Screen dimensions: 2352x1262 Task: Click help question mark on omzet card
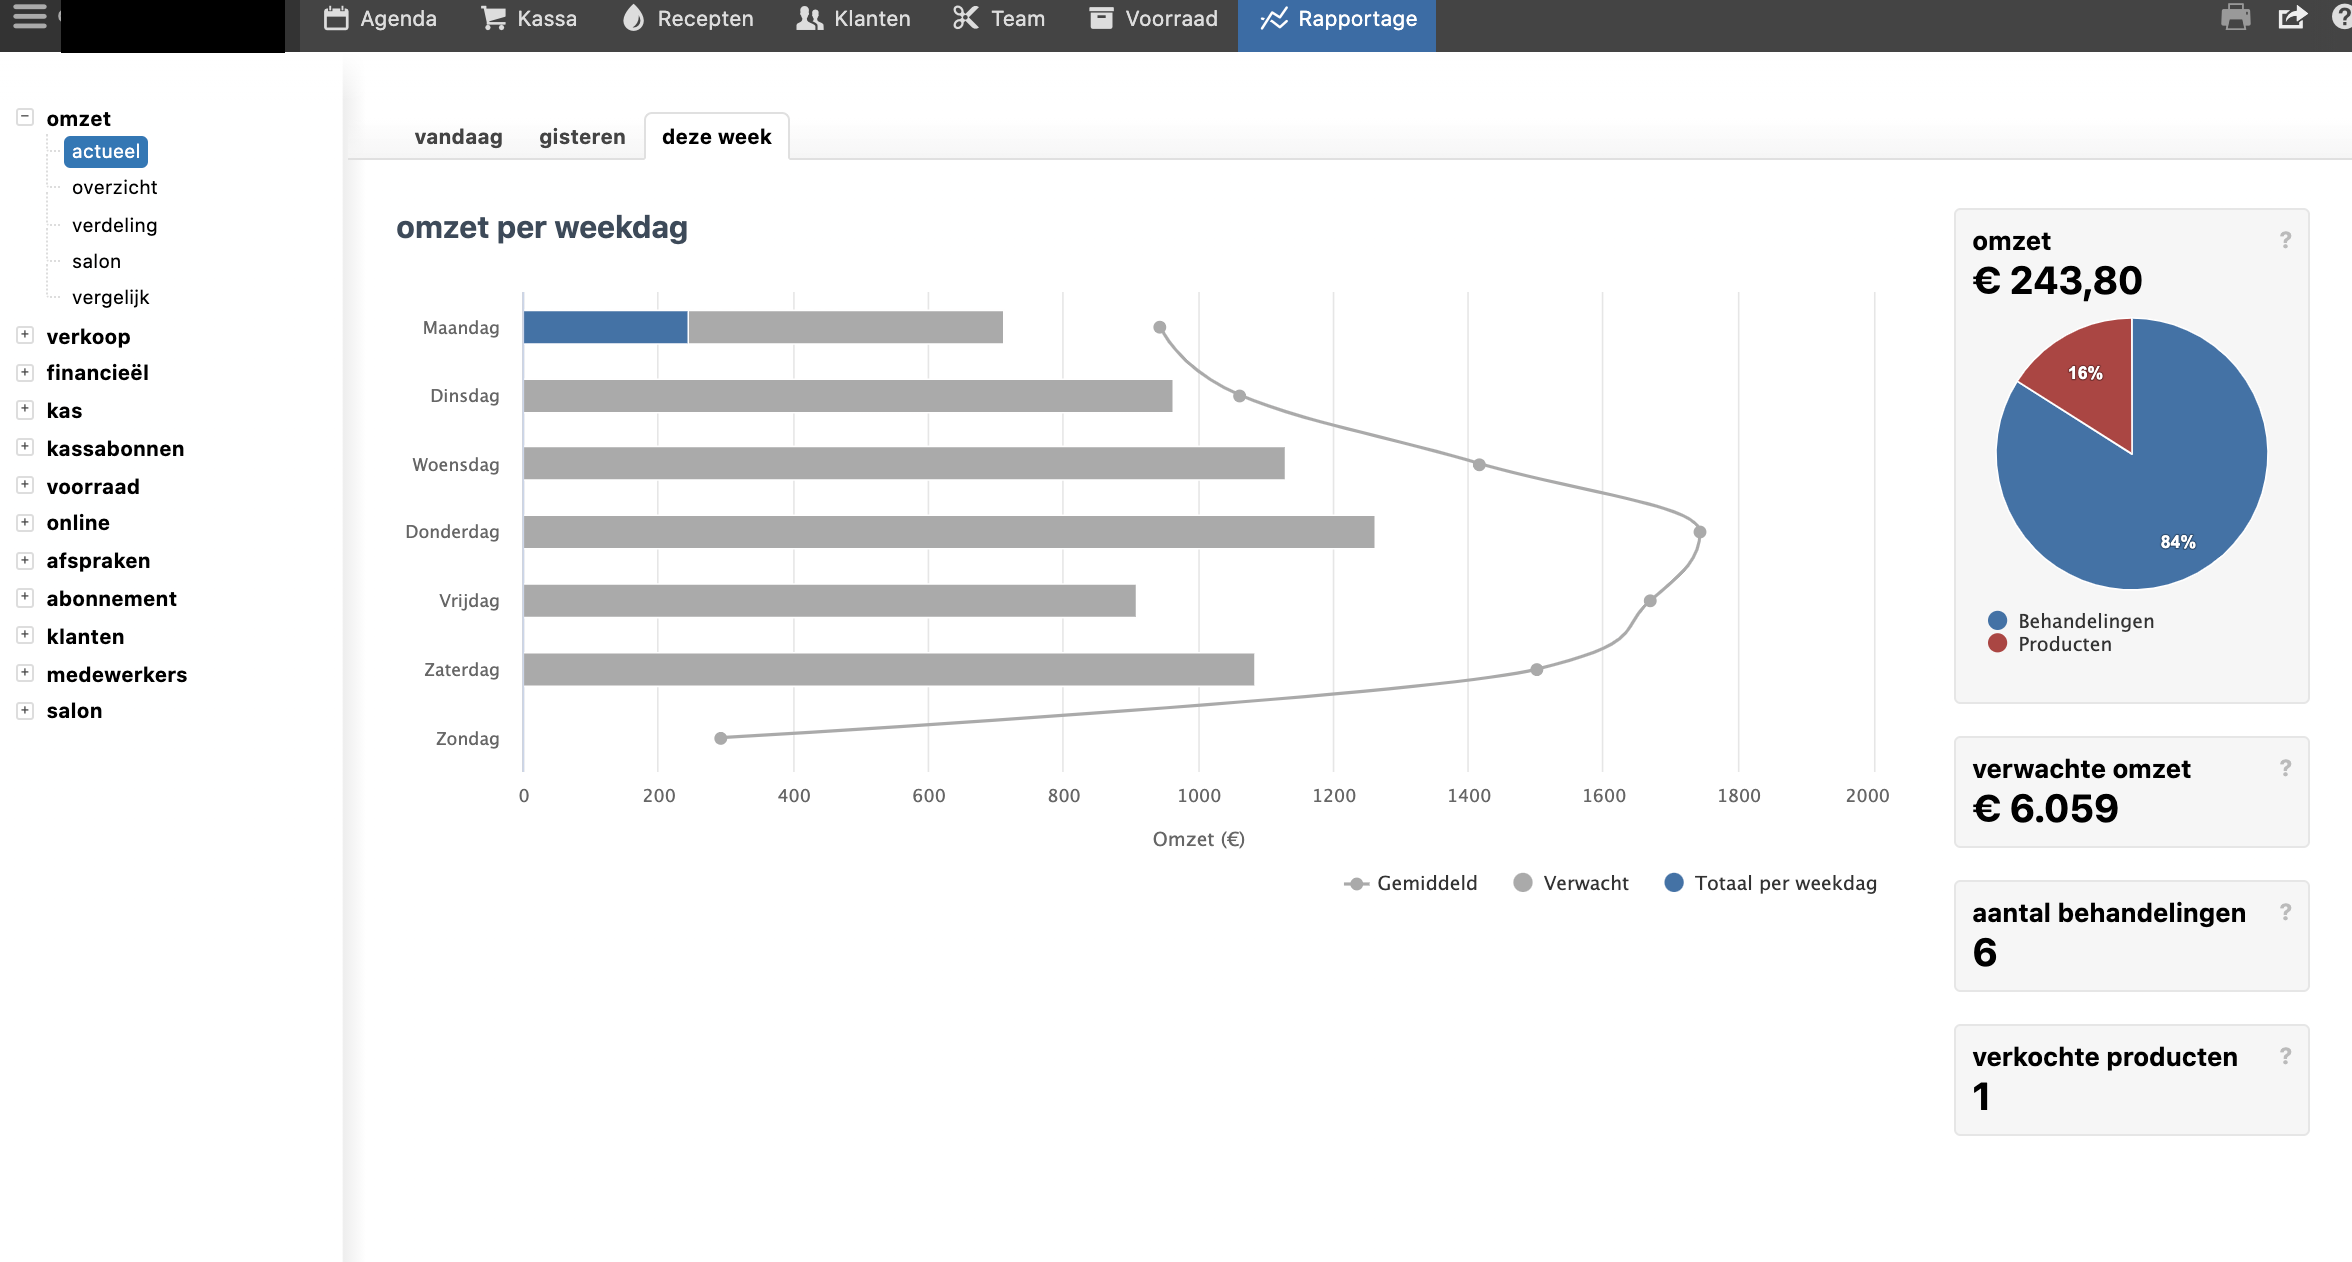pos(2285,240)
